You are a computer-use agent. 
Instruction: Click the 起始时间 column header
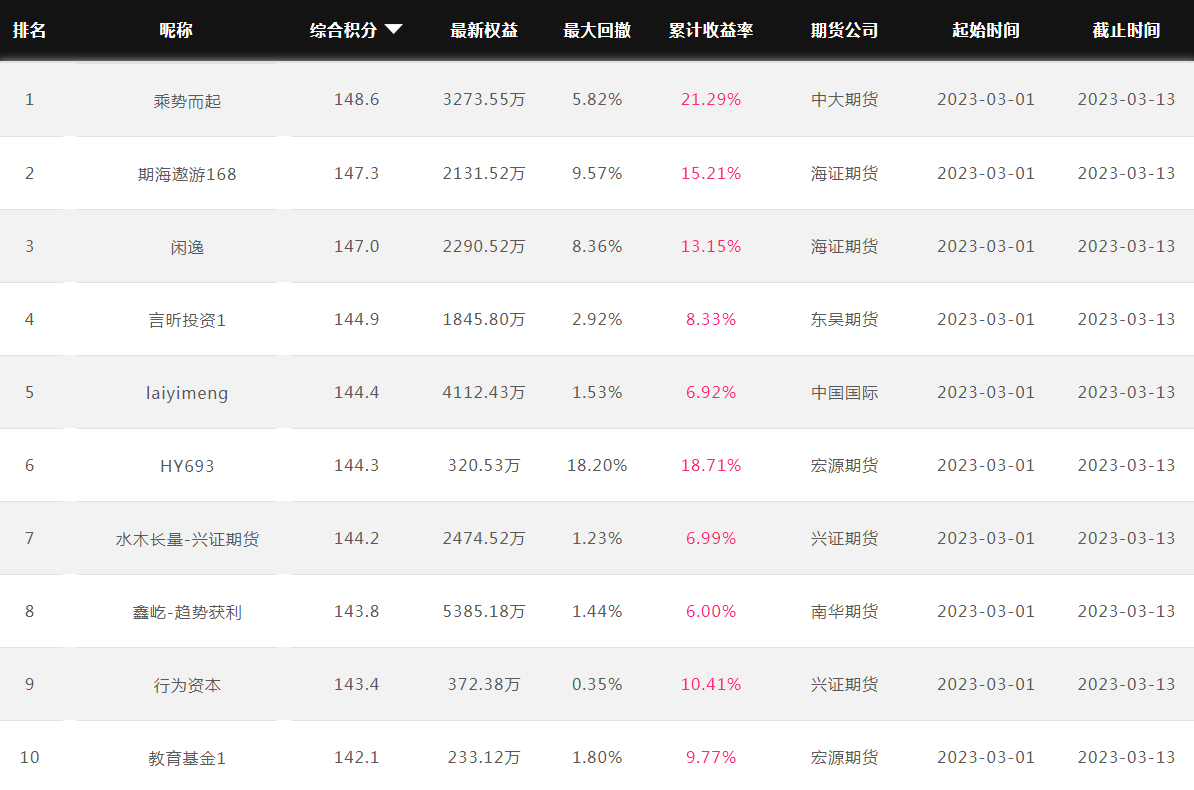[986, 30]
